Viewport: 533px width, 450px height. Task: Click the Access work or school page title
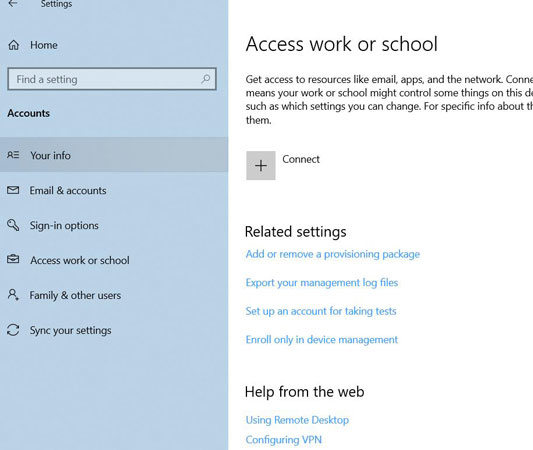pyautogui.click(x=342, y=44)
